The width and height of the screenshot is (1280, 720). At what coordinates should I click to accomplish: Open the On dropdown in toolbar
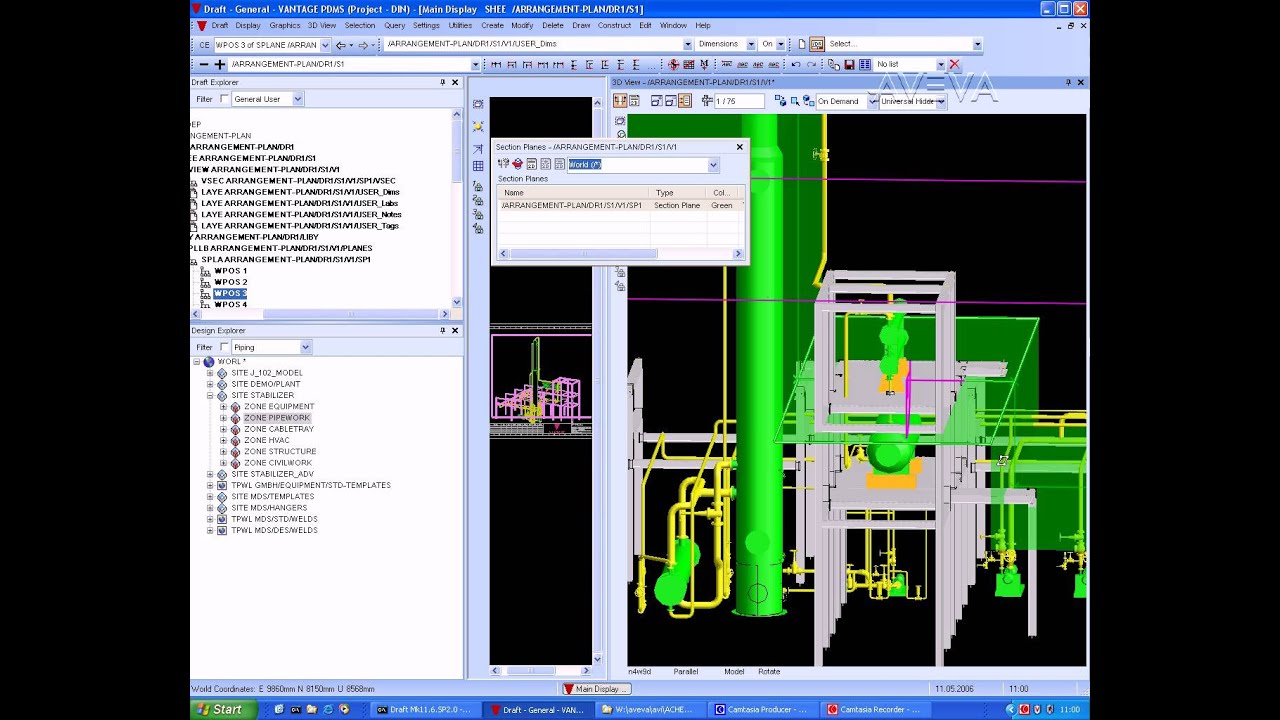pos(781,44)
